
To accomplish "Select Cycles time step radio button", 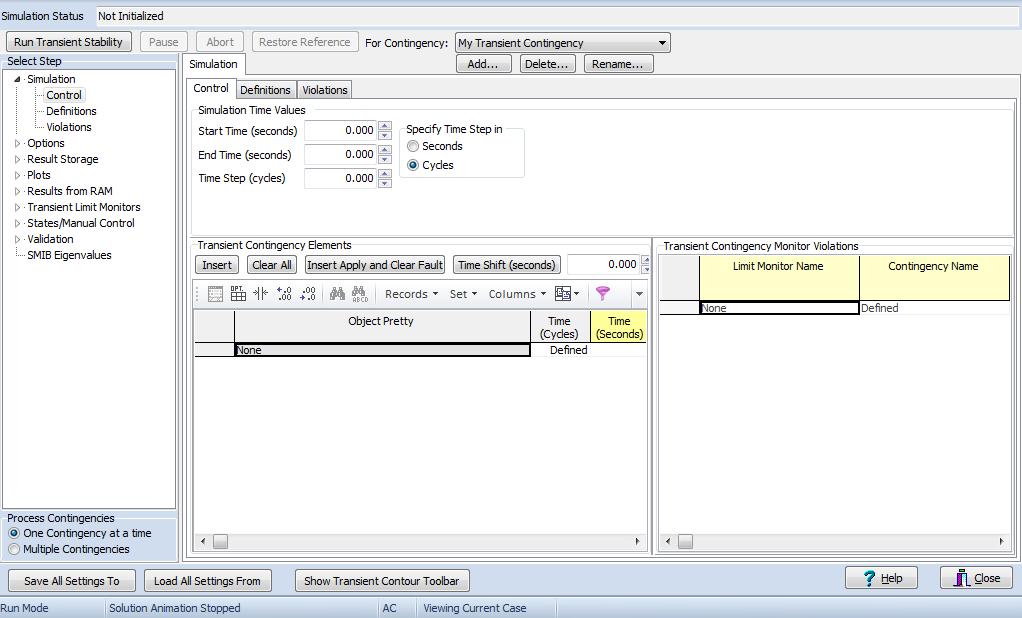I will (x=413, y=166).
